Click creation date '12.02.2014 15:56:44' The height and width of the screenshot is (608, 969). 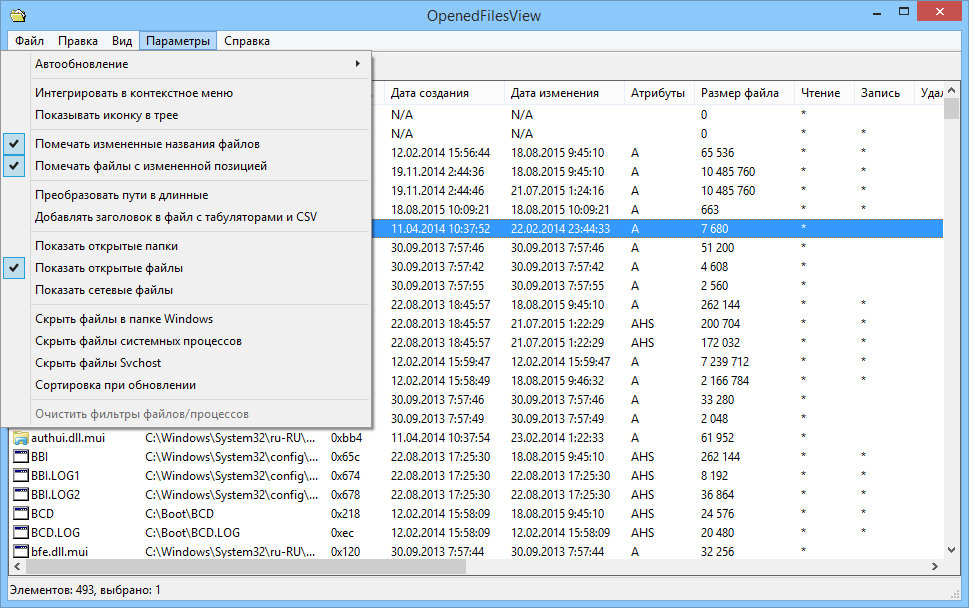(x=440, y=153)
